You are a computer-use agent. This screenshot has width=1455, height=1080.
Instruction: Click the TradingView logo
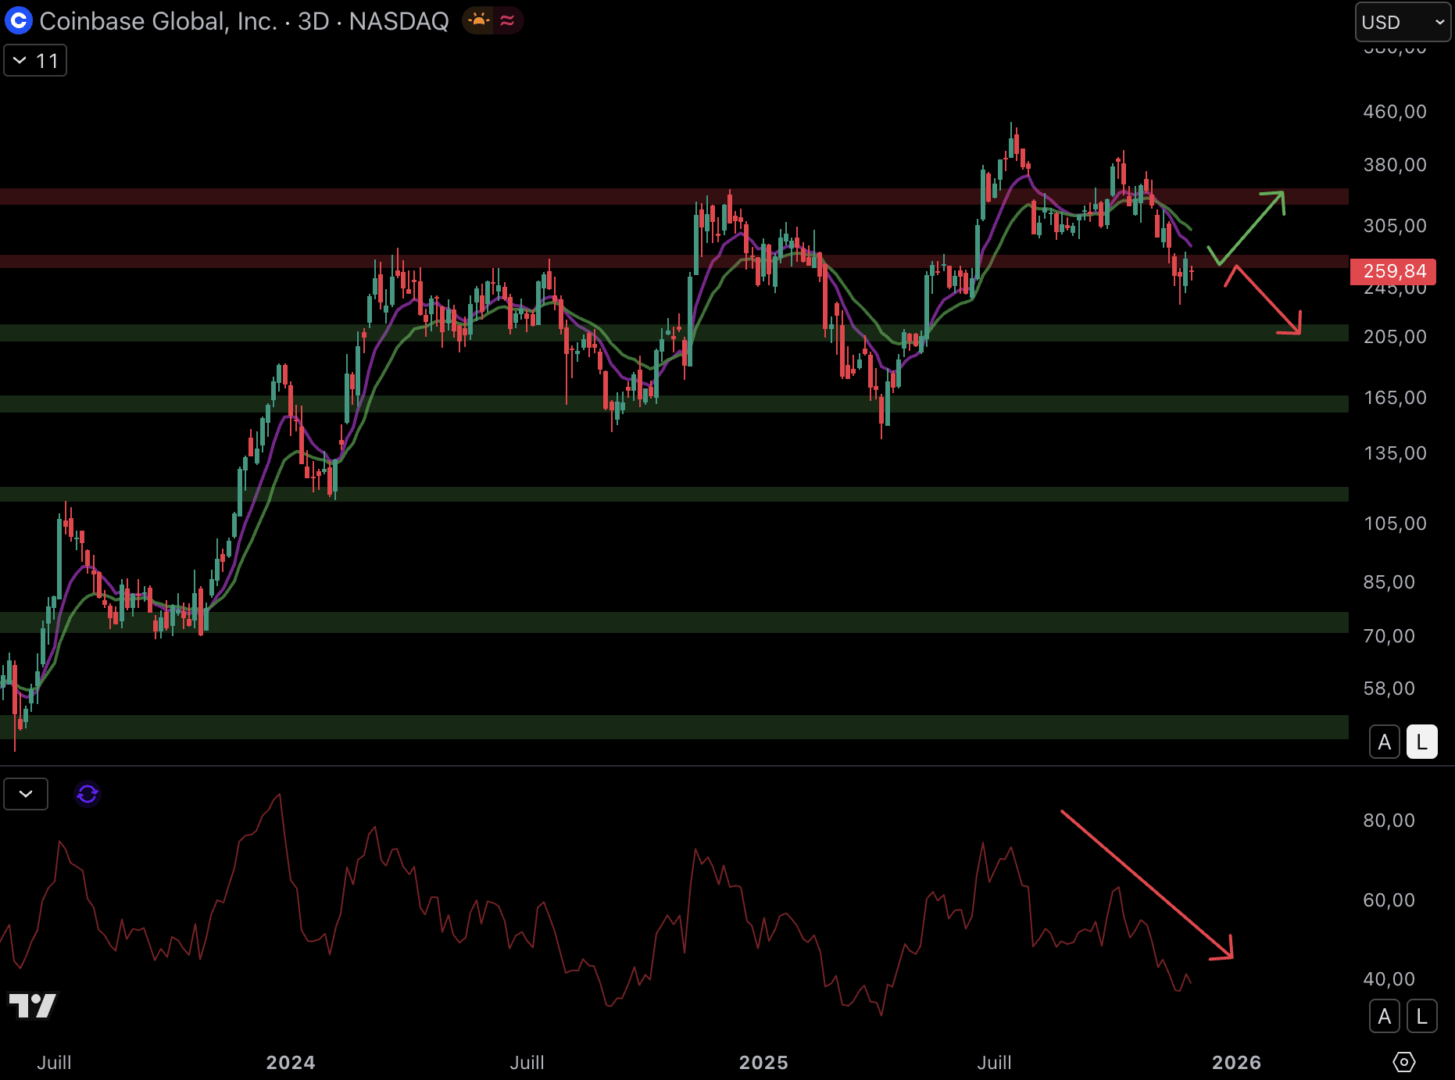[x=32, y=1005]
